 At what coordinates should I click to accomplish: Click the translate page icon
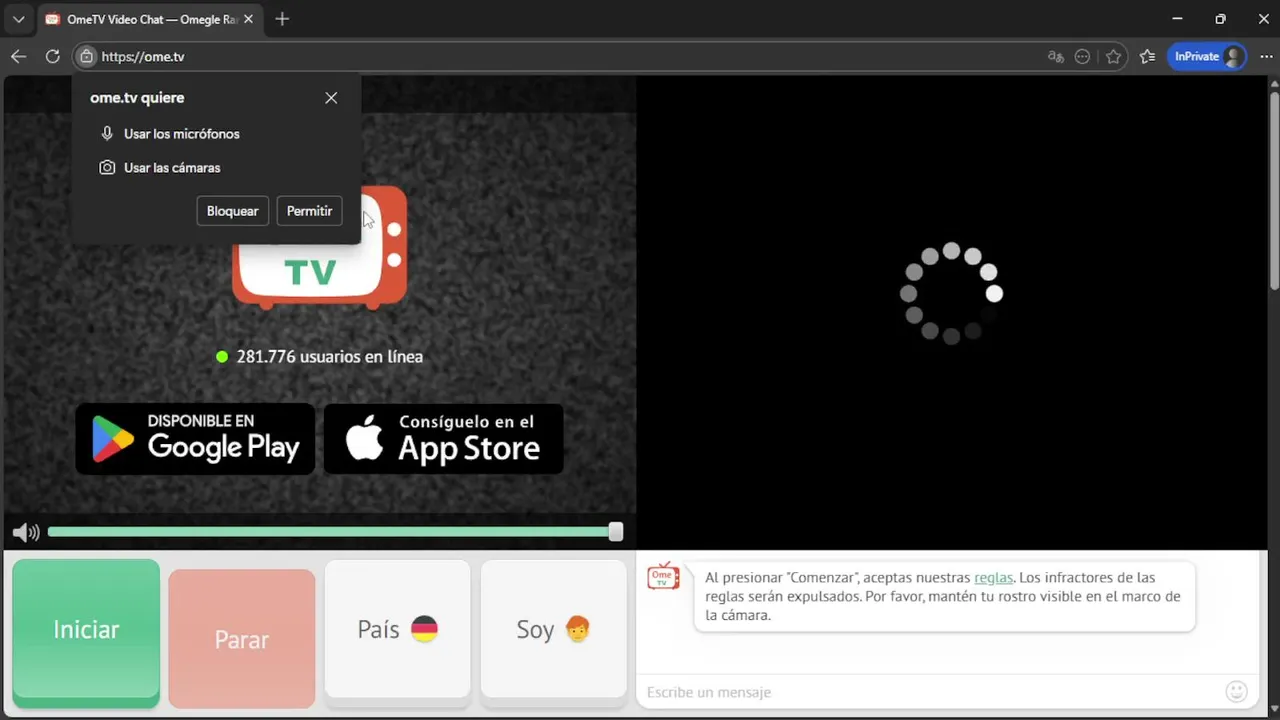pyautogui.click(x=1055, y=57)
